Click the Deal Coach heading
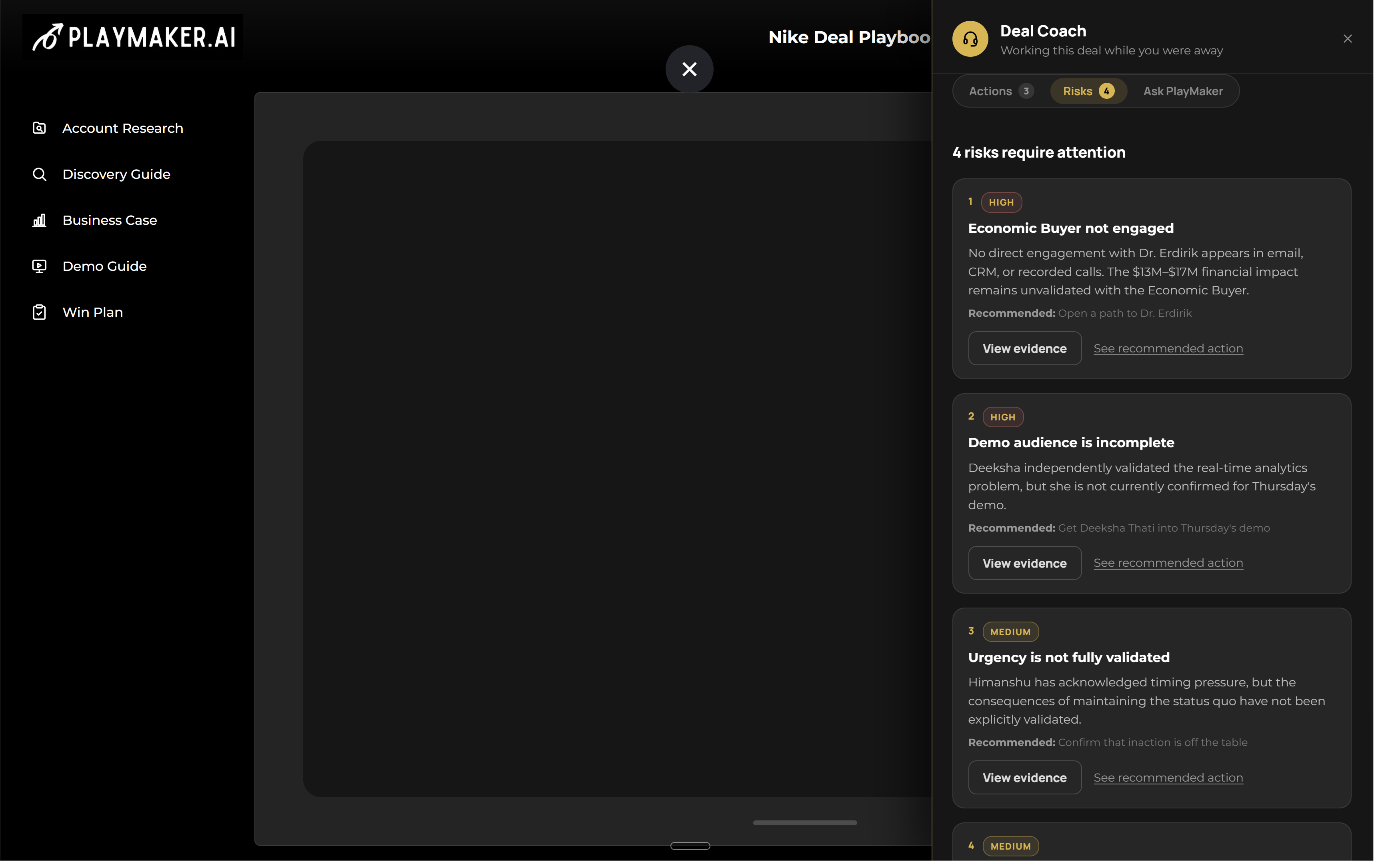Screen dimensions: 1374x861 pyautogui.click(x=1043, y=31)
